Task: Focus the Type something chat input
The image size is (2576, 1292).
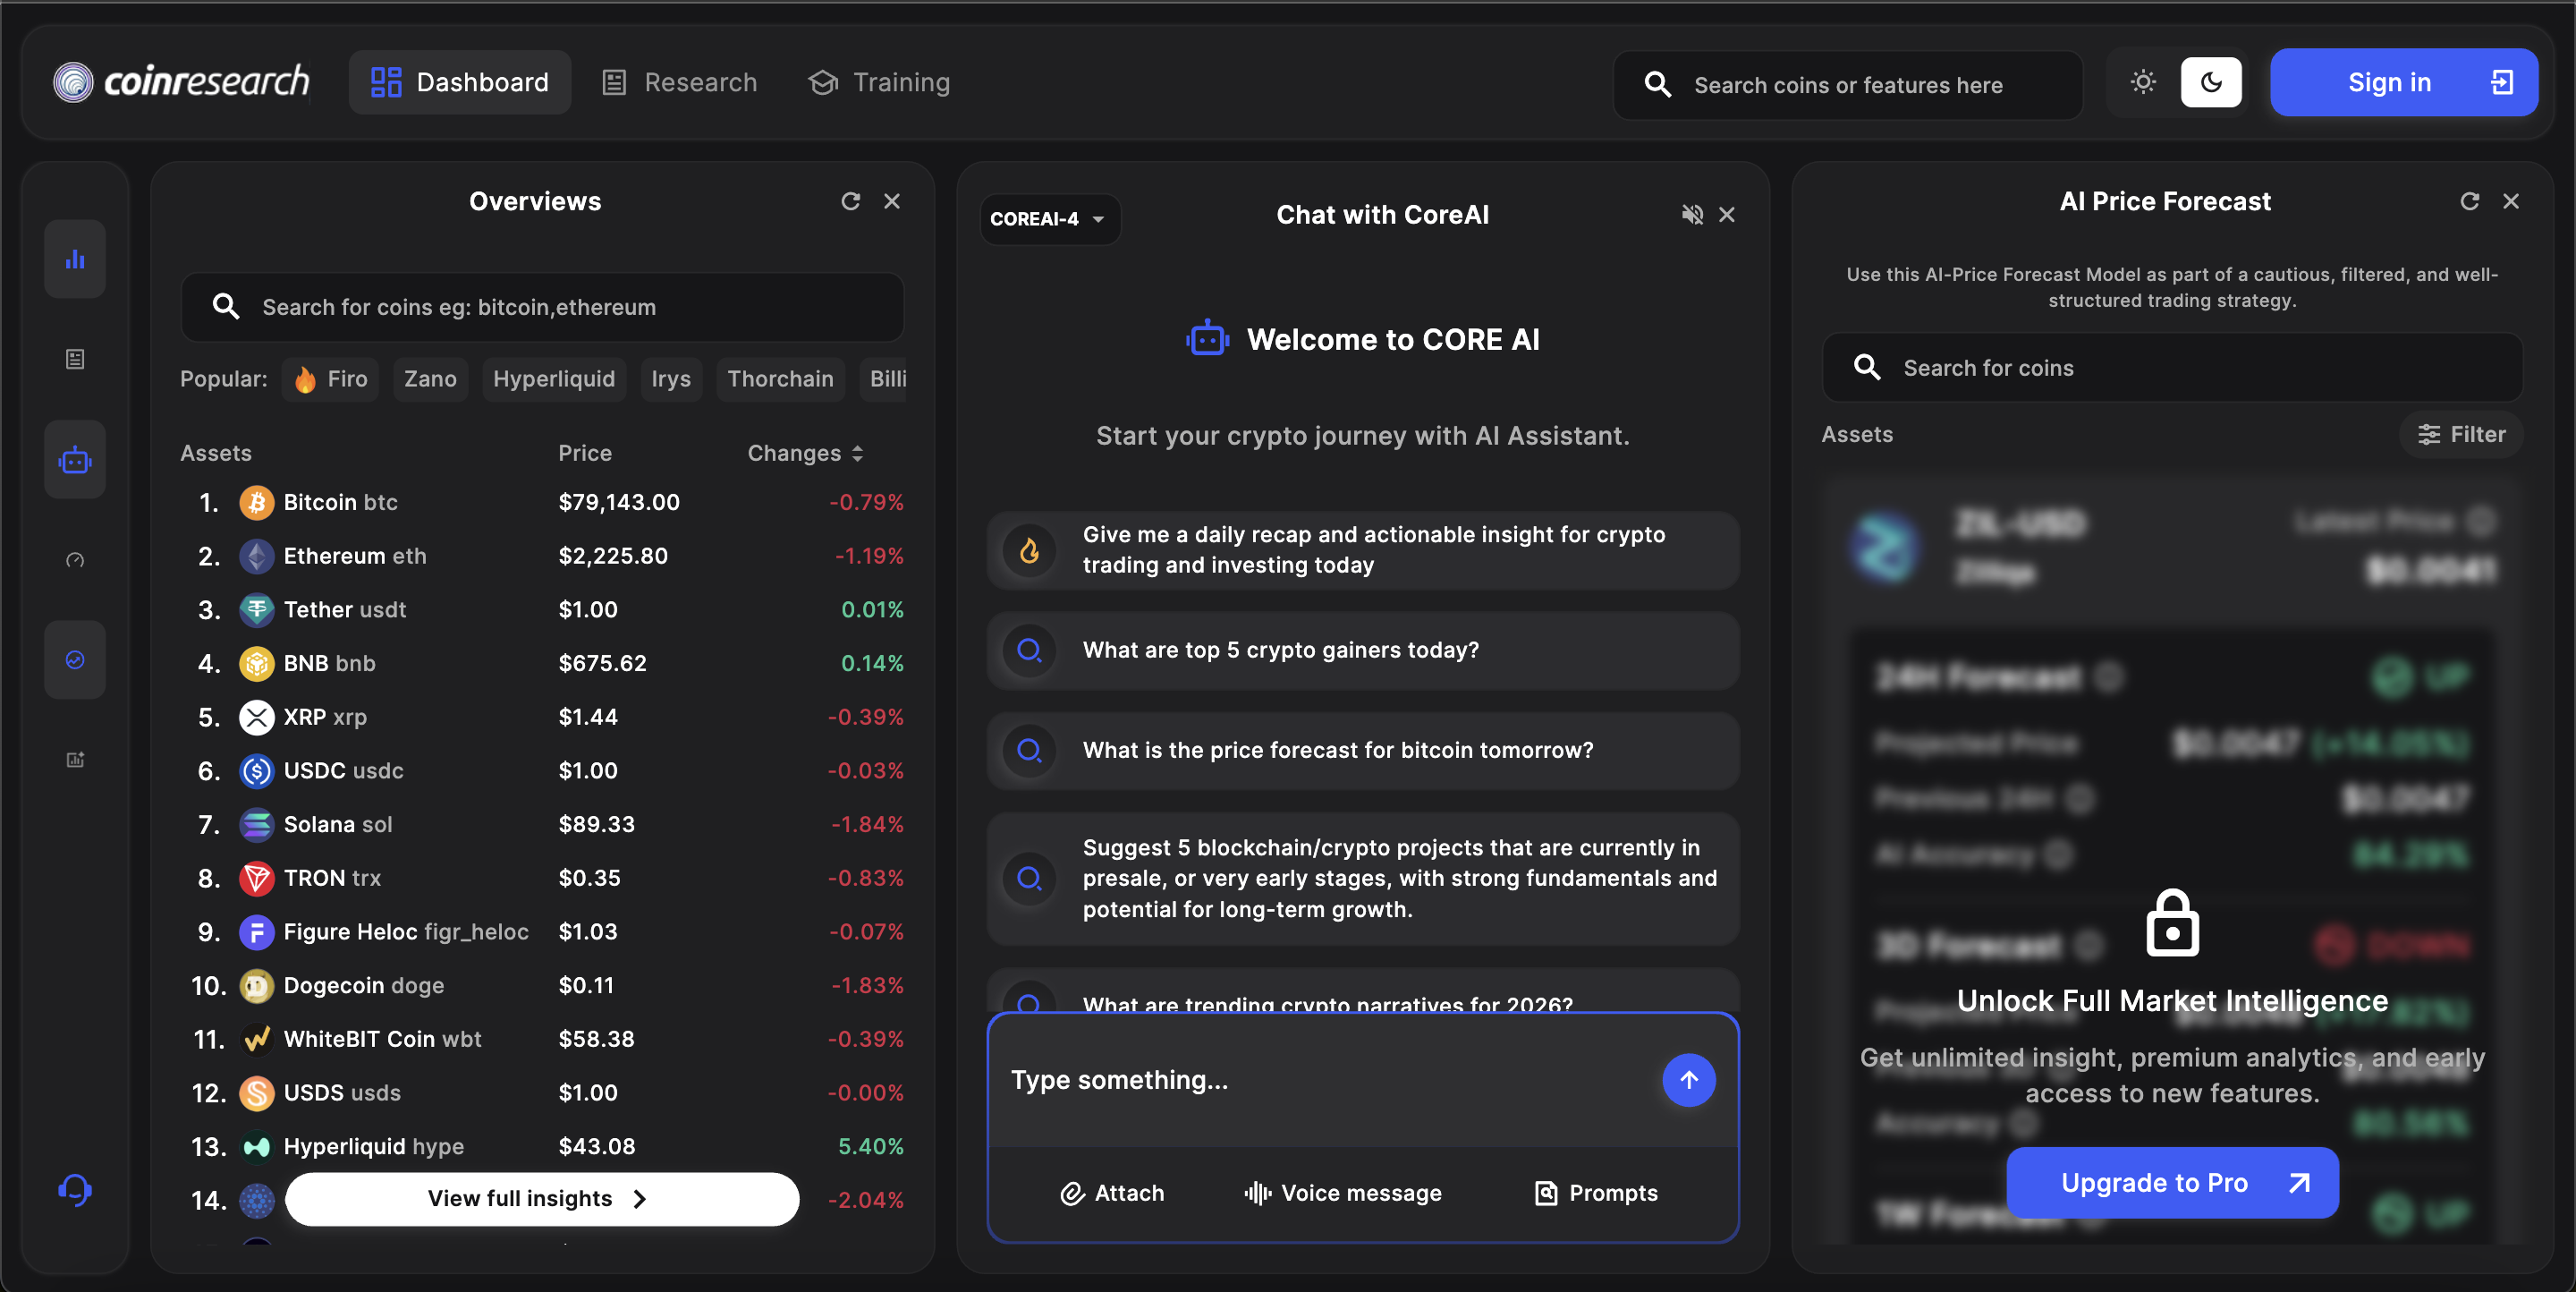Action: pos(1325,1080)
